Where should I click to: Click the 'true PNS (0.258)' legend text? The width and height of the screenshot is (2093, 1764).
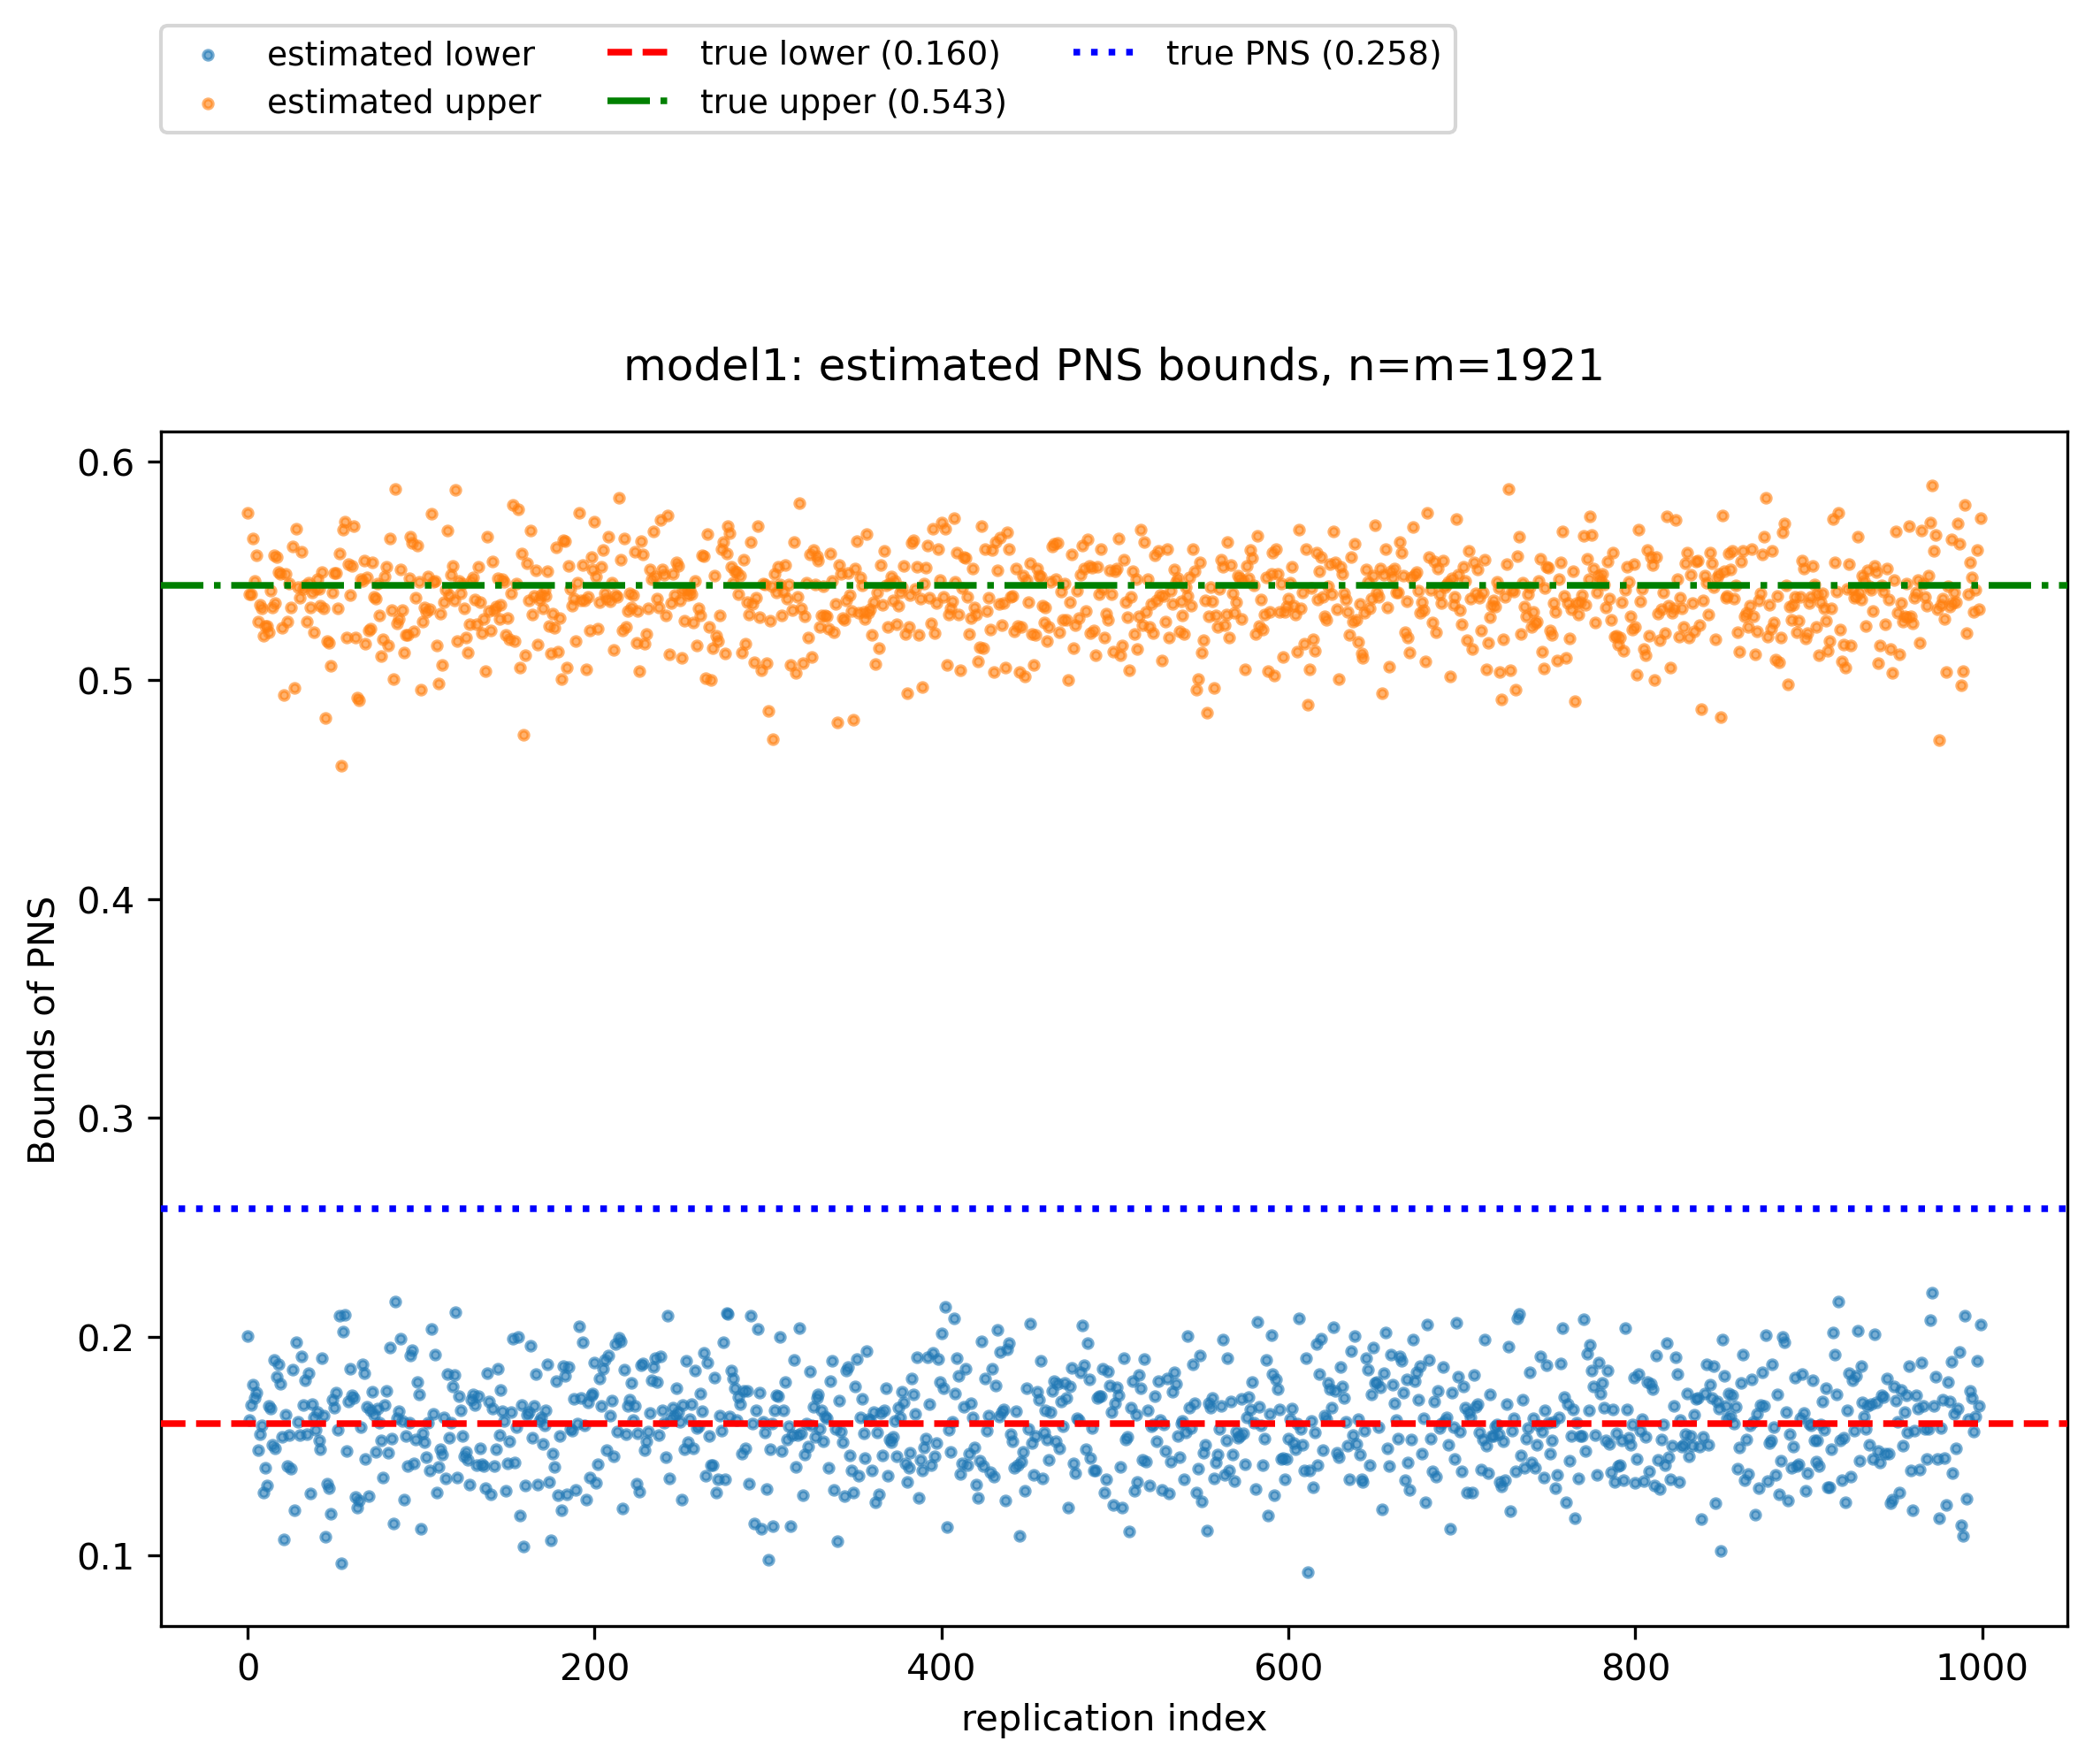[x=1303, y=53]
